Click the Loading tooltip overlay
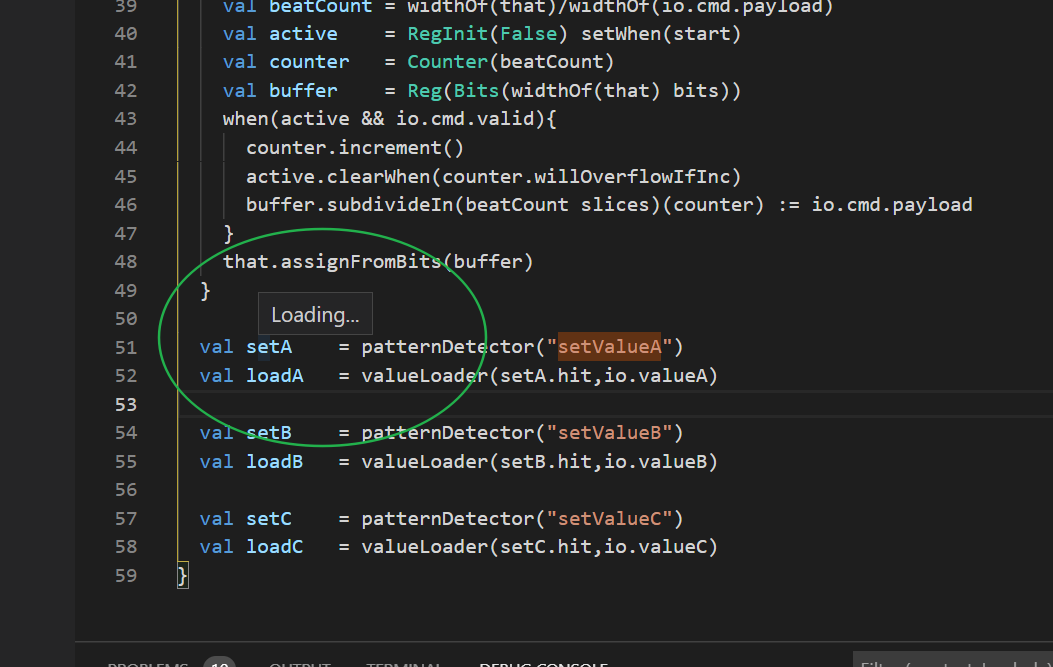This screenshot has height=667, width=1053. coord(315,313)
